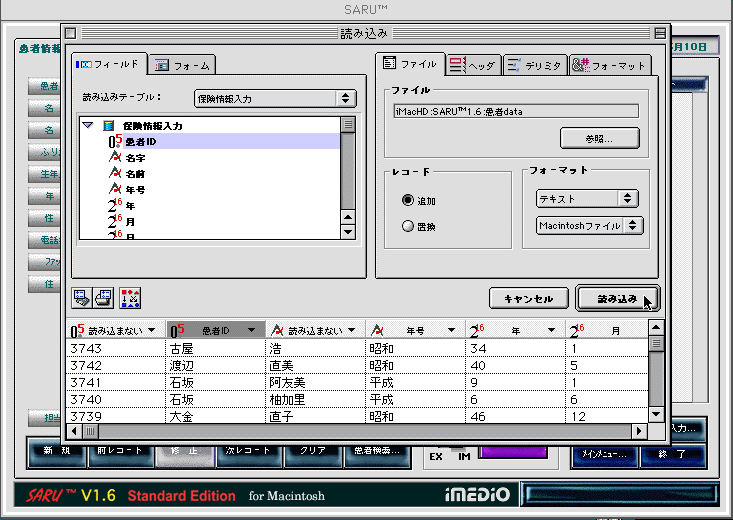Click the フィールド tab icon

point(83,64)
